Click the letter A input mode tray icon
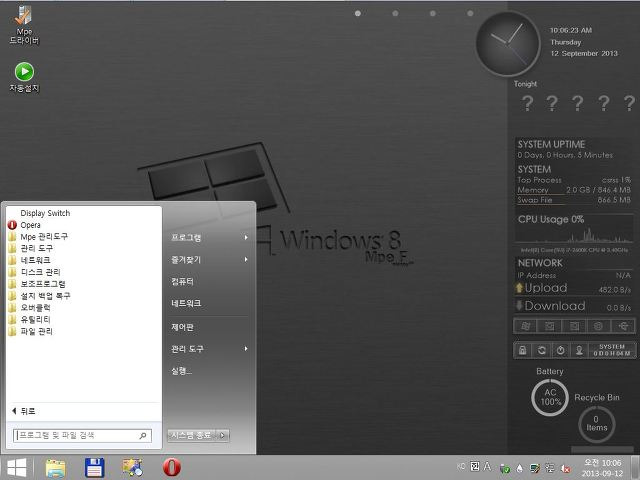640x480 pixels. click(487, 466)
